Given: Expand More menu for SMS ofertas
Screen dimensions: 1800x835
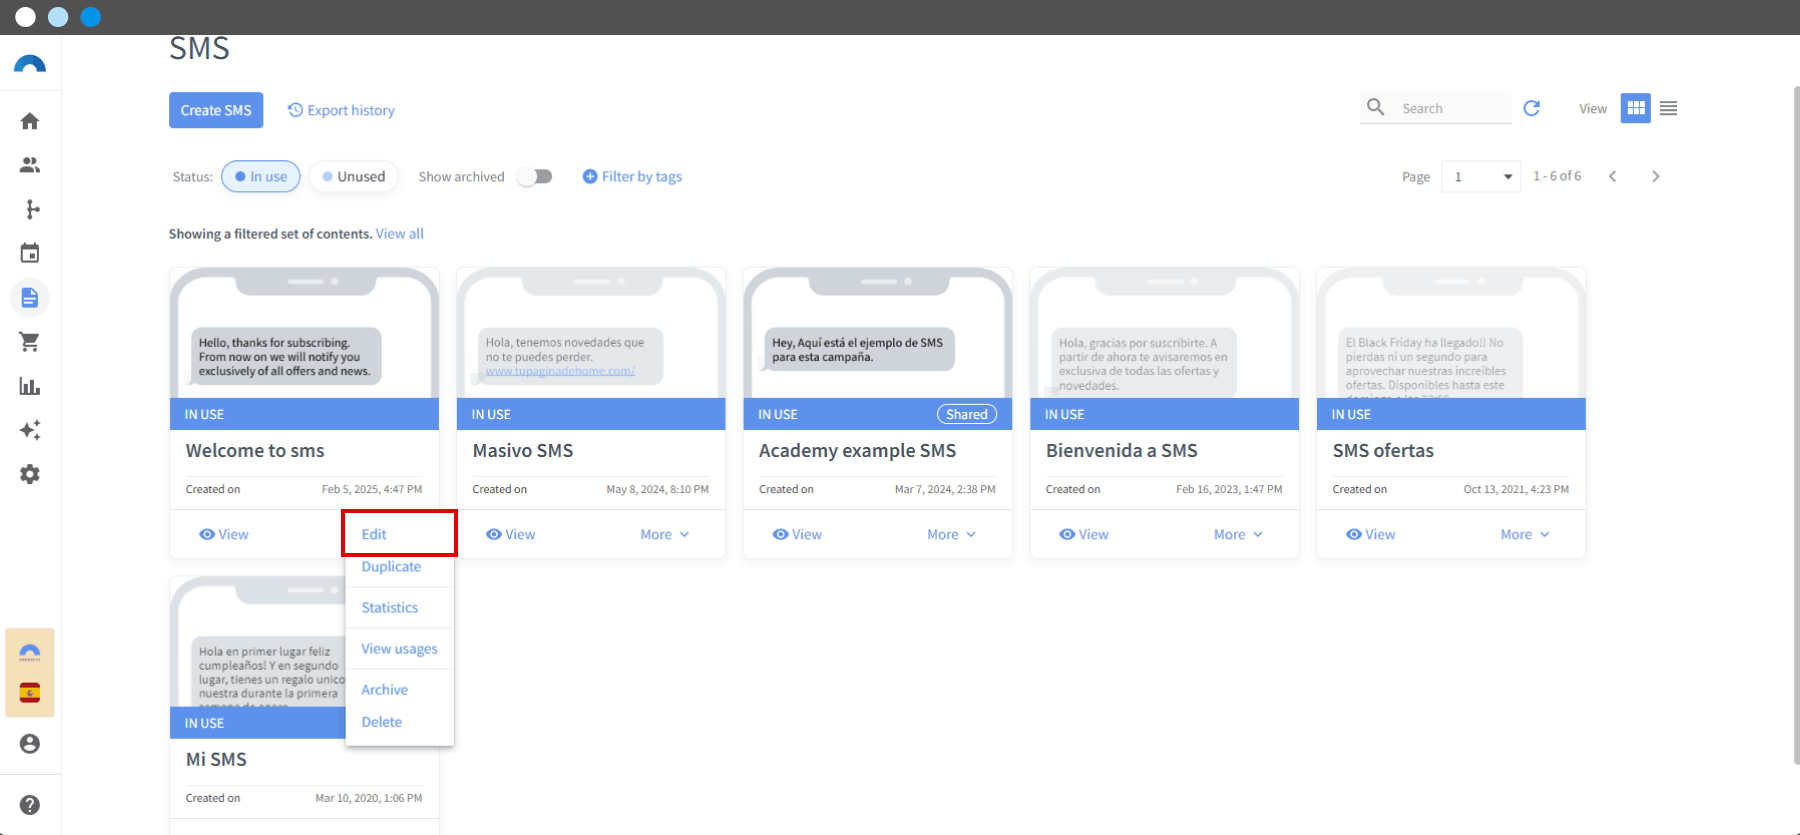Looking at the screenshot, I should pos(1525,535).
